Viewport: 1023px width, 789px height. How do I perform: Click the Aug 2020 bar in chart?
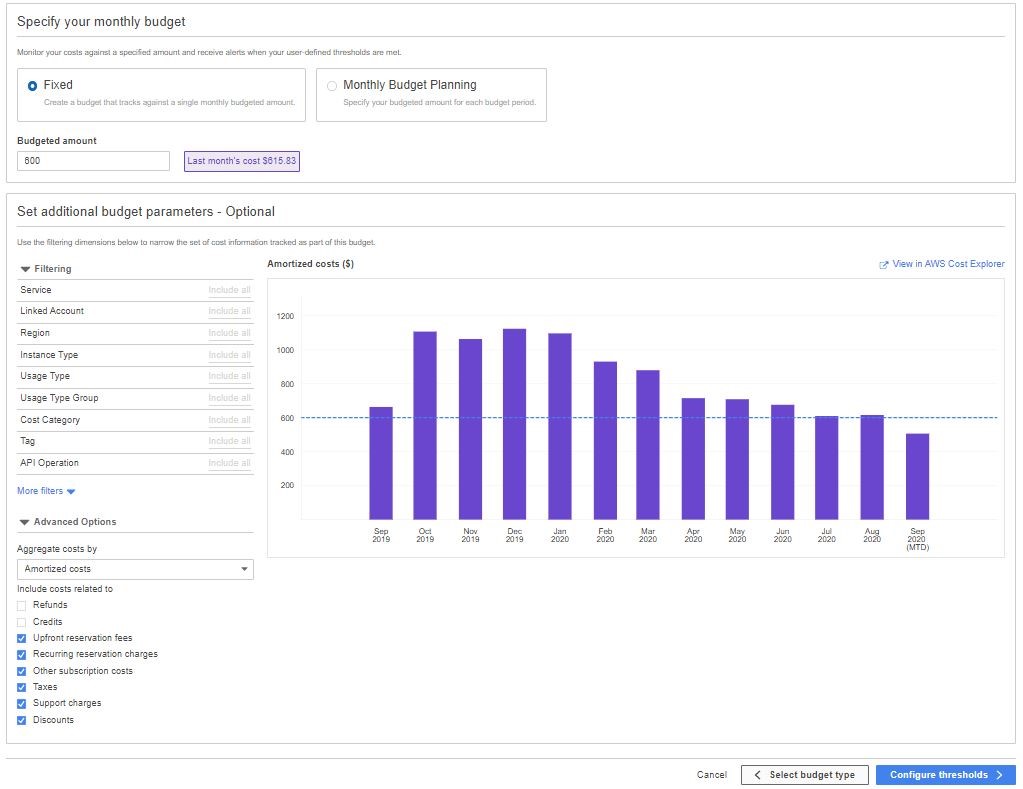pos(872,467)
